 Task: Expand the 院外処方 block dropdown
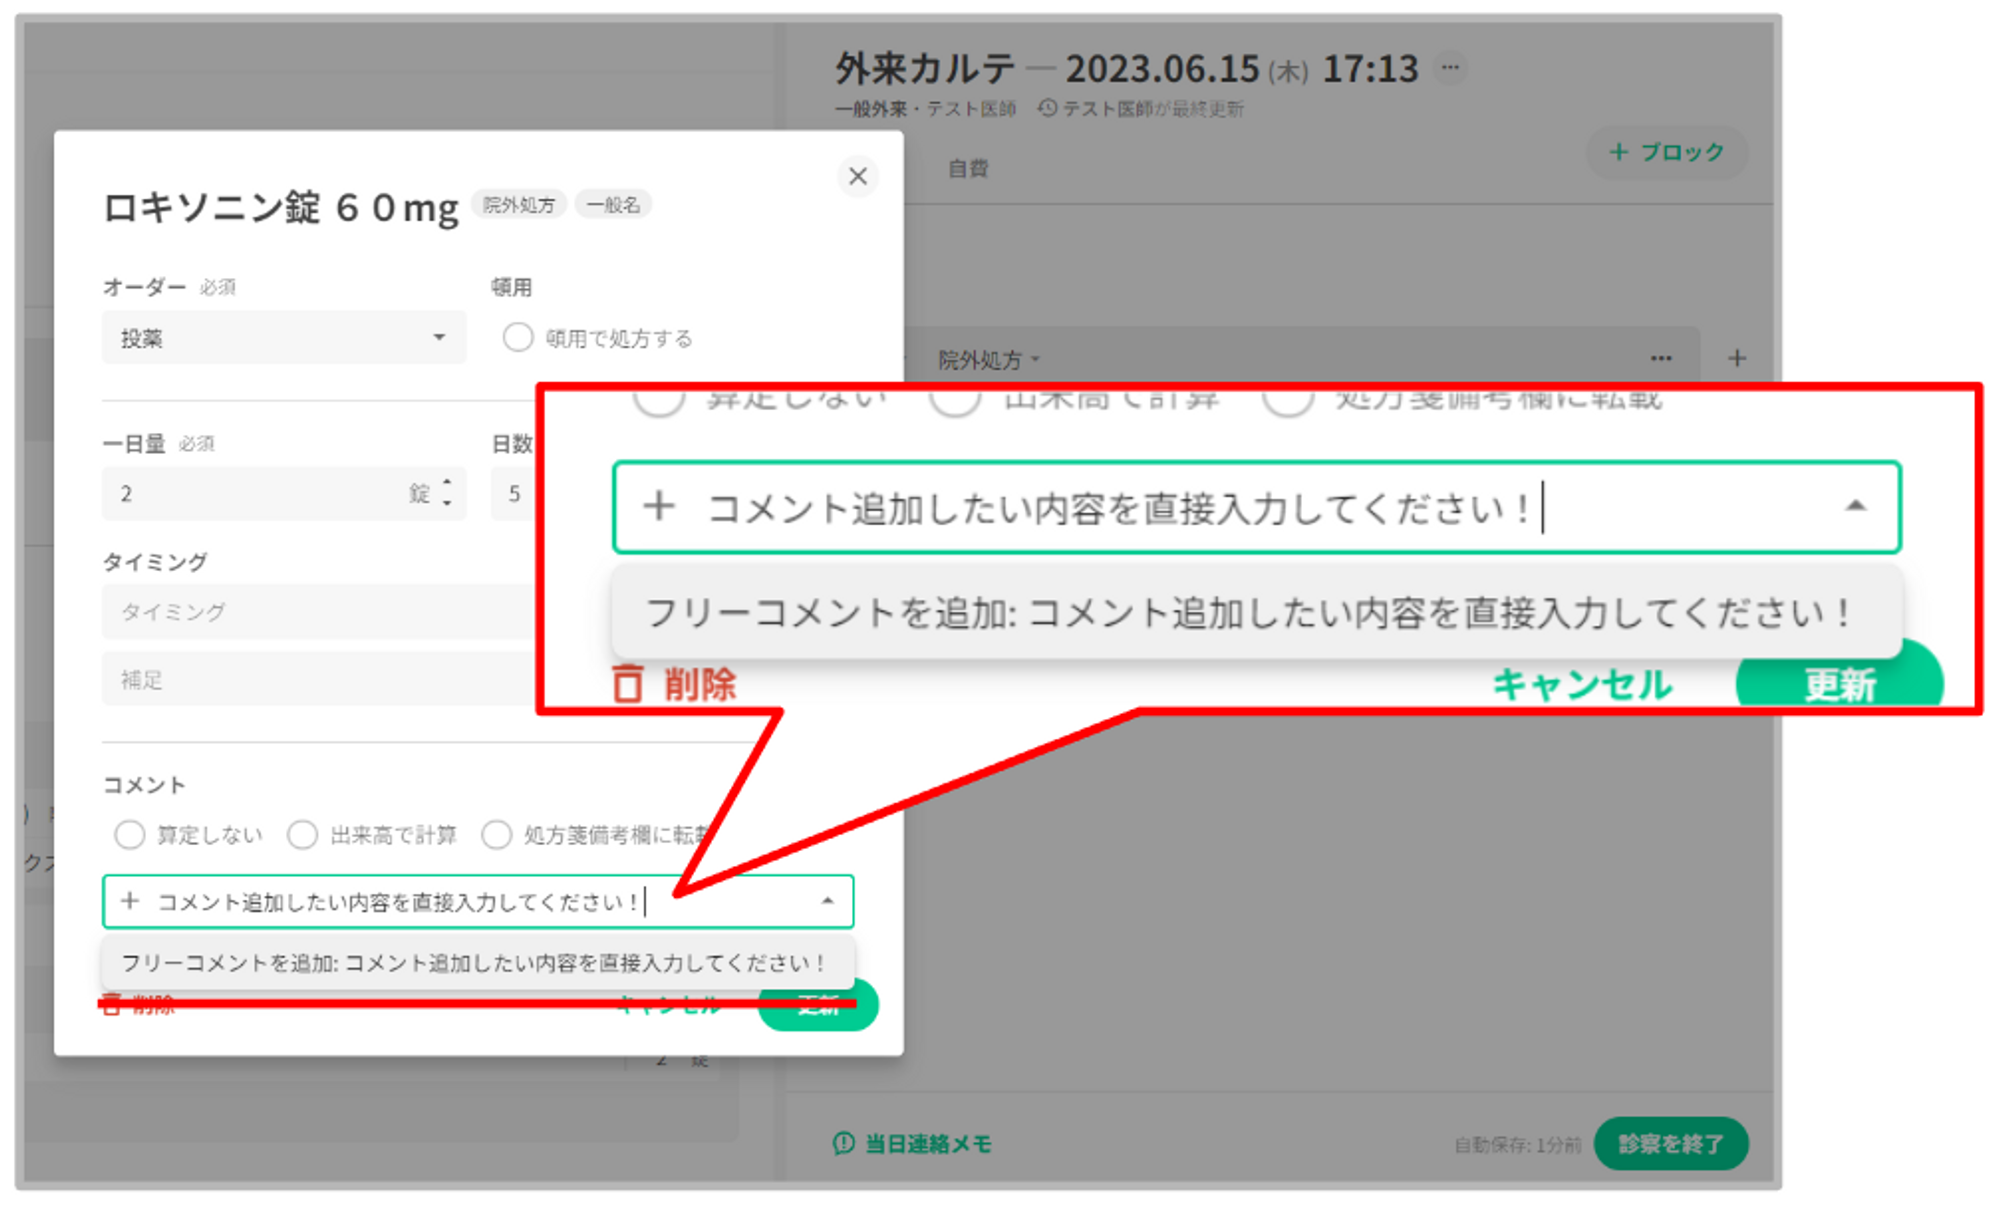click(x=989, y=360)
